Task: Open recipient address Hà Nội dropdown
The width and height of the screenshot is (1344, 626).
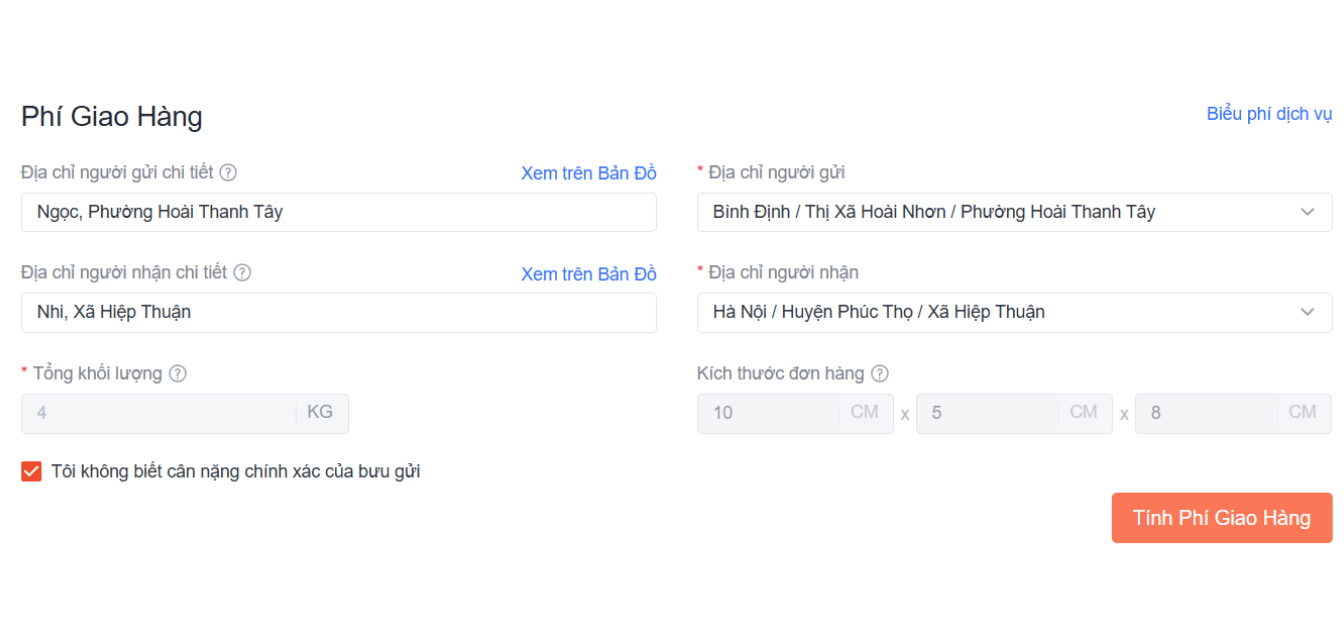Action: (x=1000, y=312)
